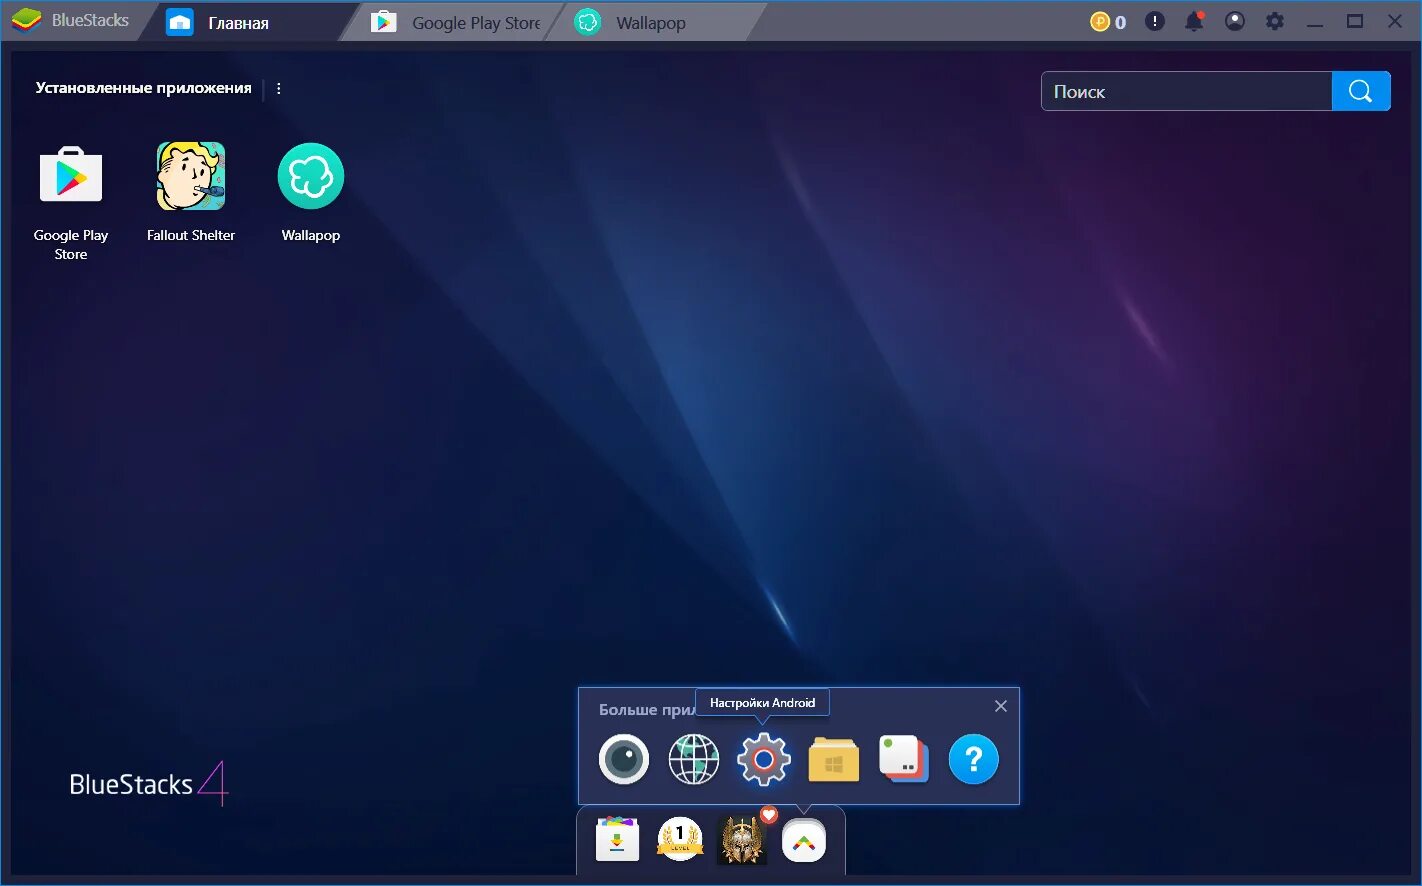Click the BlueStacks logo in title bar
The image size is (1422, 886).
[x=70, y=20]
